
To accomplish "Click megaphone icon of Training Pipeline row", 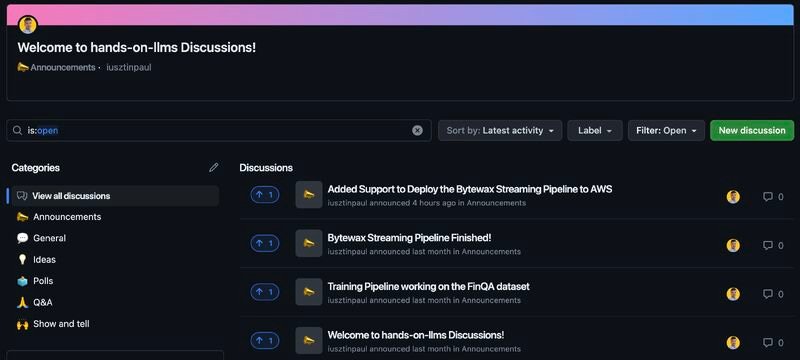I will (309, 292).
